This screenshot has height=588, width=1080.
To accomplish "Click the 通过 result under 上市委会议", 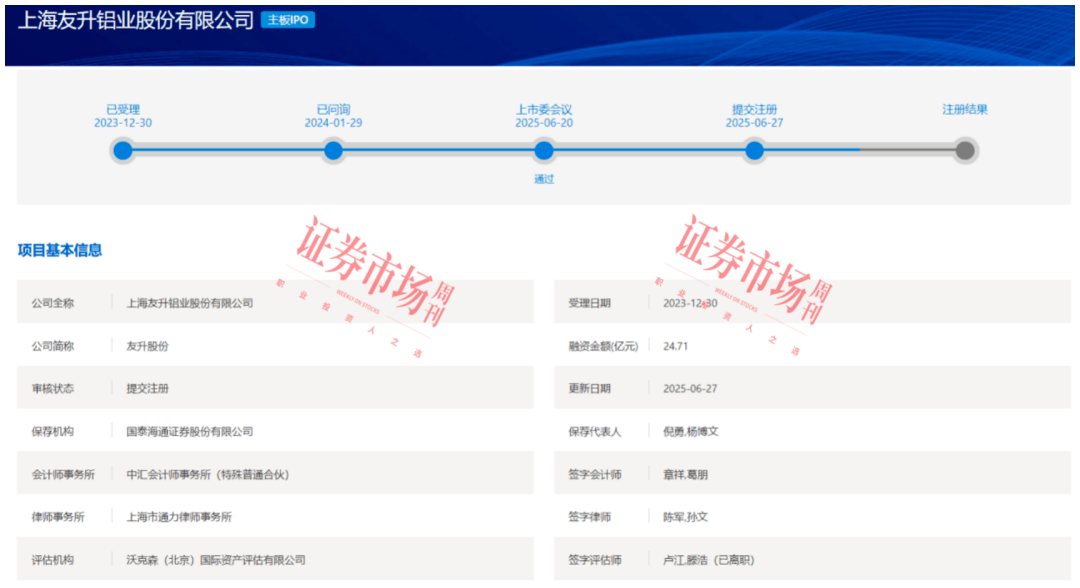I will [544, 179].
